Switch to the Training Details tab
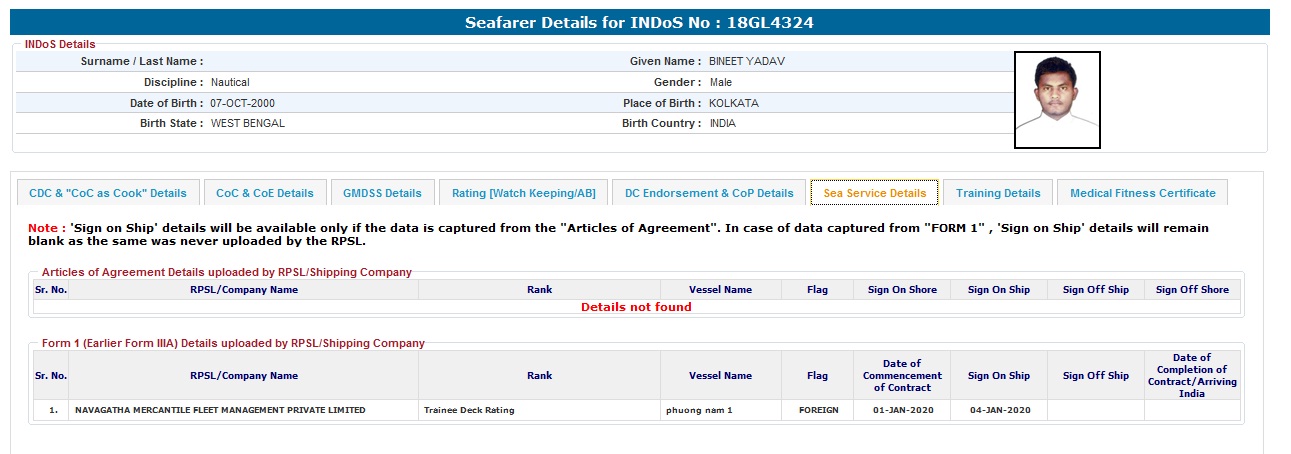 [998, 193]
